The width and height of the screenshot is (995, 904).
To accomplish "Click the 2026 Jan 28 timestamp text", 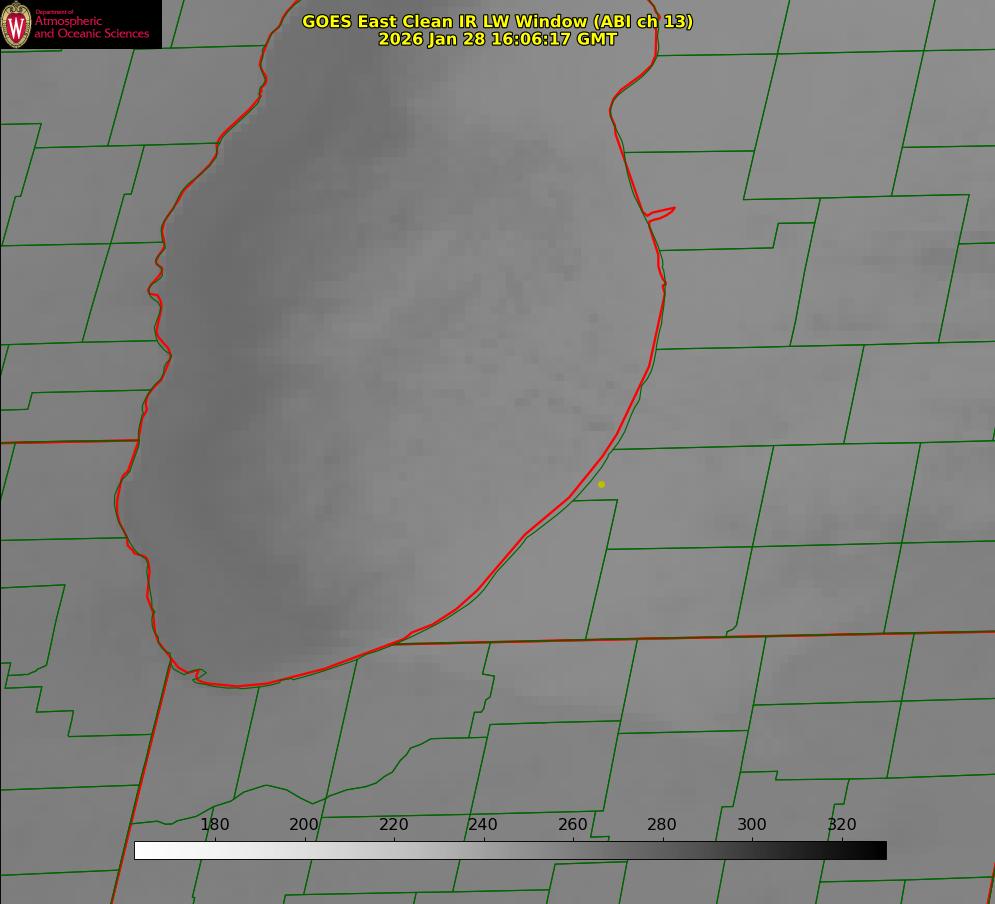I will pos(497,39).
